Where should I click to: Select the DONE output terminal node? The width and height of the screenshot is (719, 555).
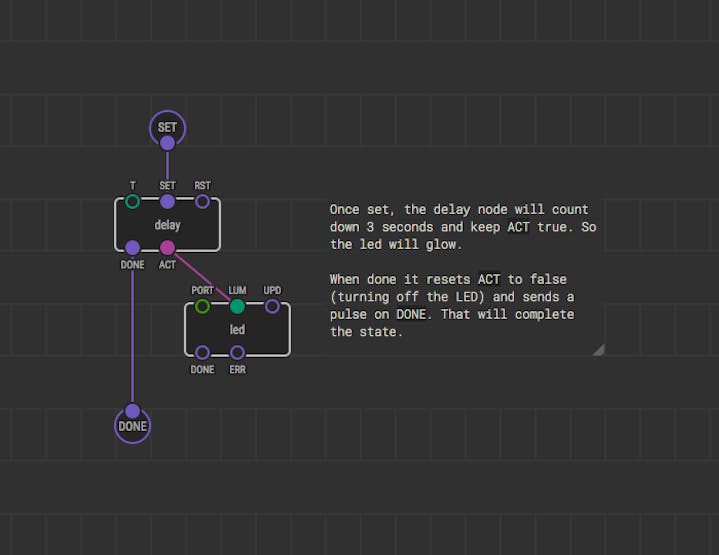tap(133, 426)
